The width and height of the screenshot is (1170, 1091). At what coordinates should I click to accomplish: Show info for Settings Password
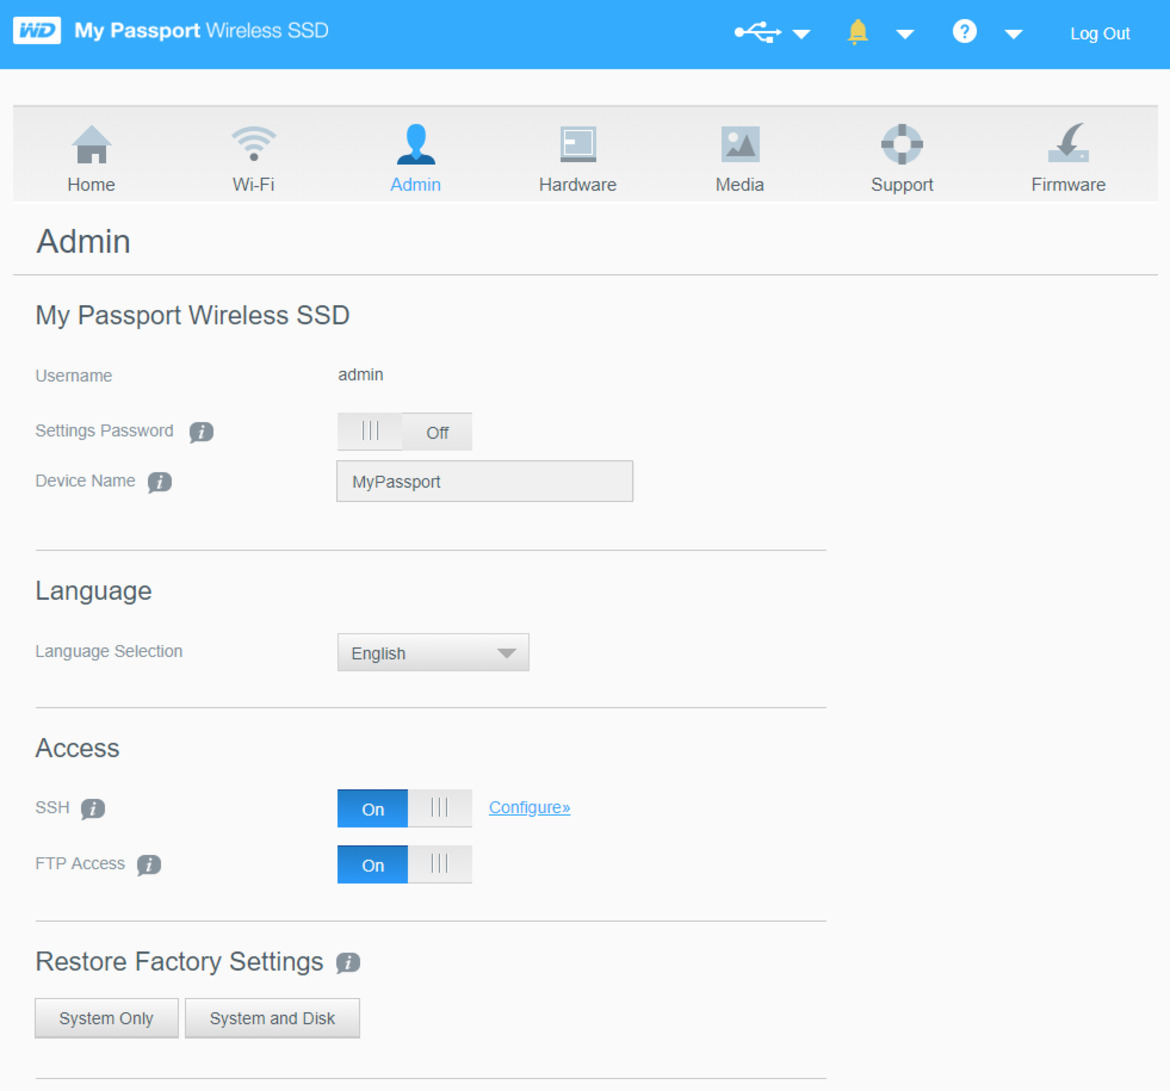[x=201, y=432]
